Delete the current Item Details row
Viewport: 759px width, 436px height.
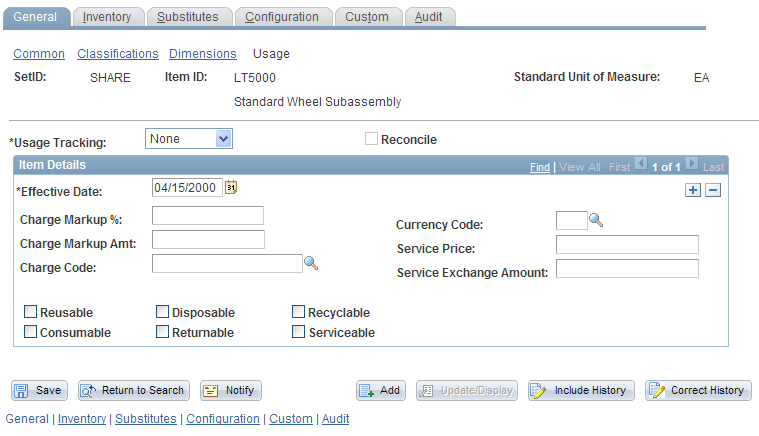[x=713, y=190]
